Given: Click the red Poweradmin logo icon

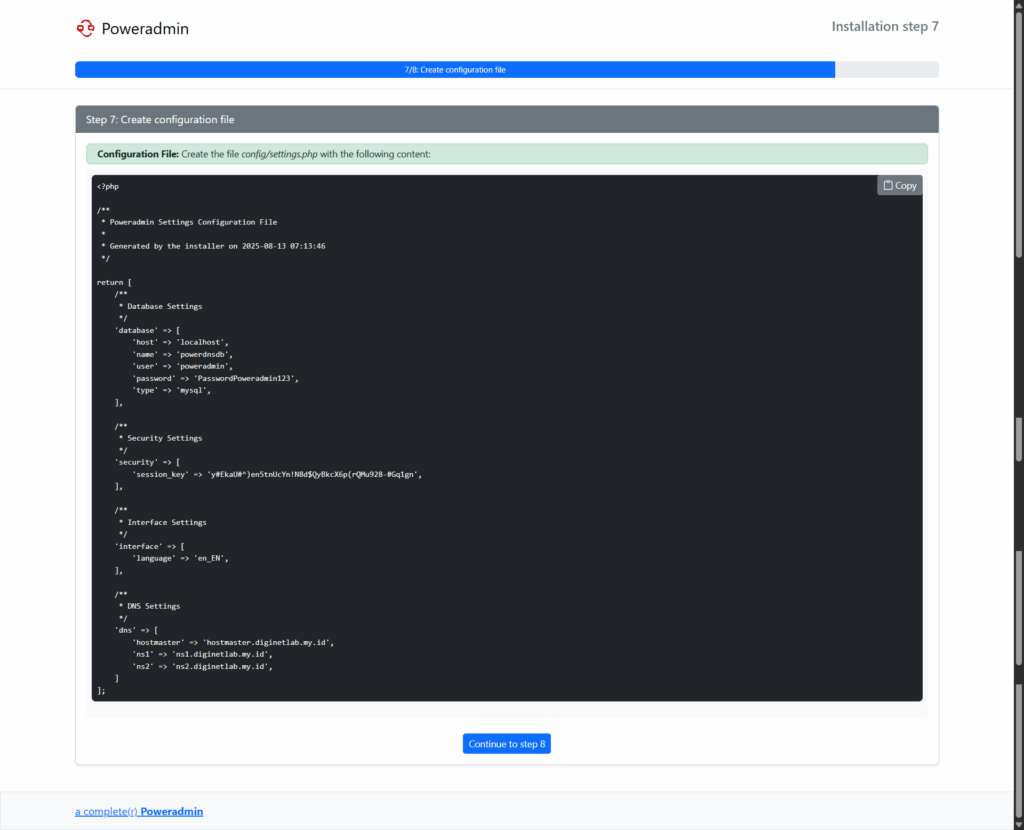Looking at the screenshot, I should pos(86,28).
